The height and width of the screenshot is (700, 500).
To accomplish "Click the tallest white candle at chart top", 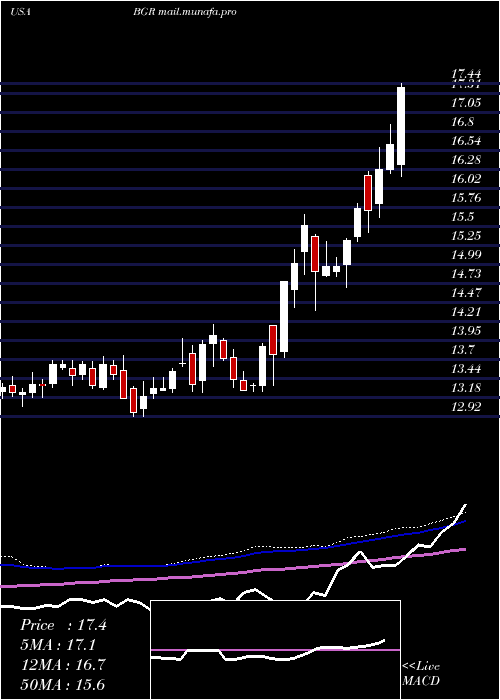I will tap(401, 126).
